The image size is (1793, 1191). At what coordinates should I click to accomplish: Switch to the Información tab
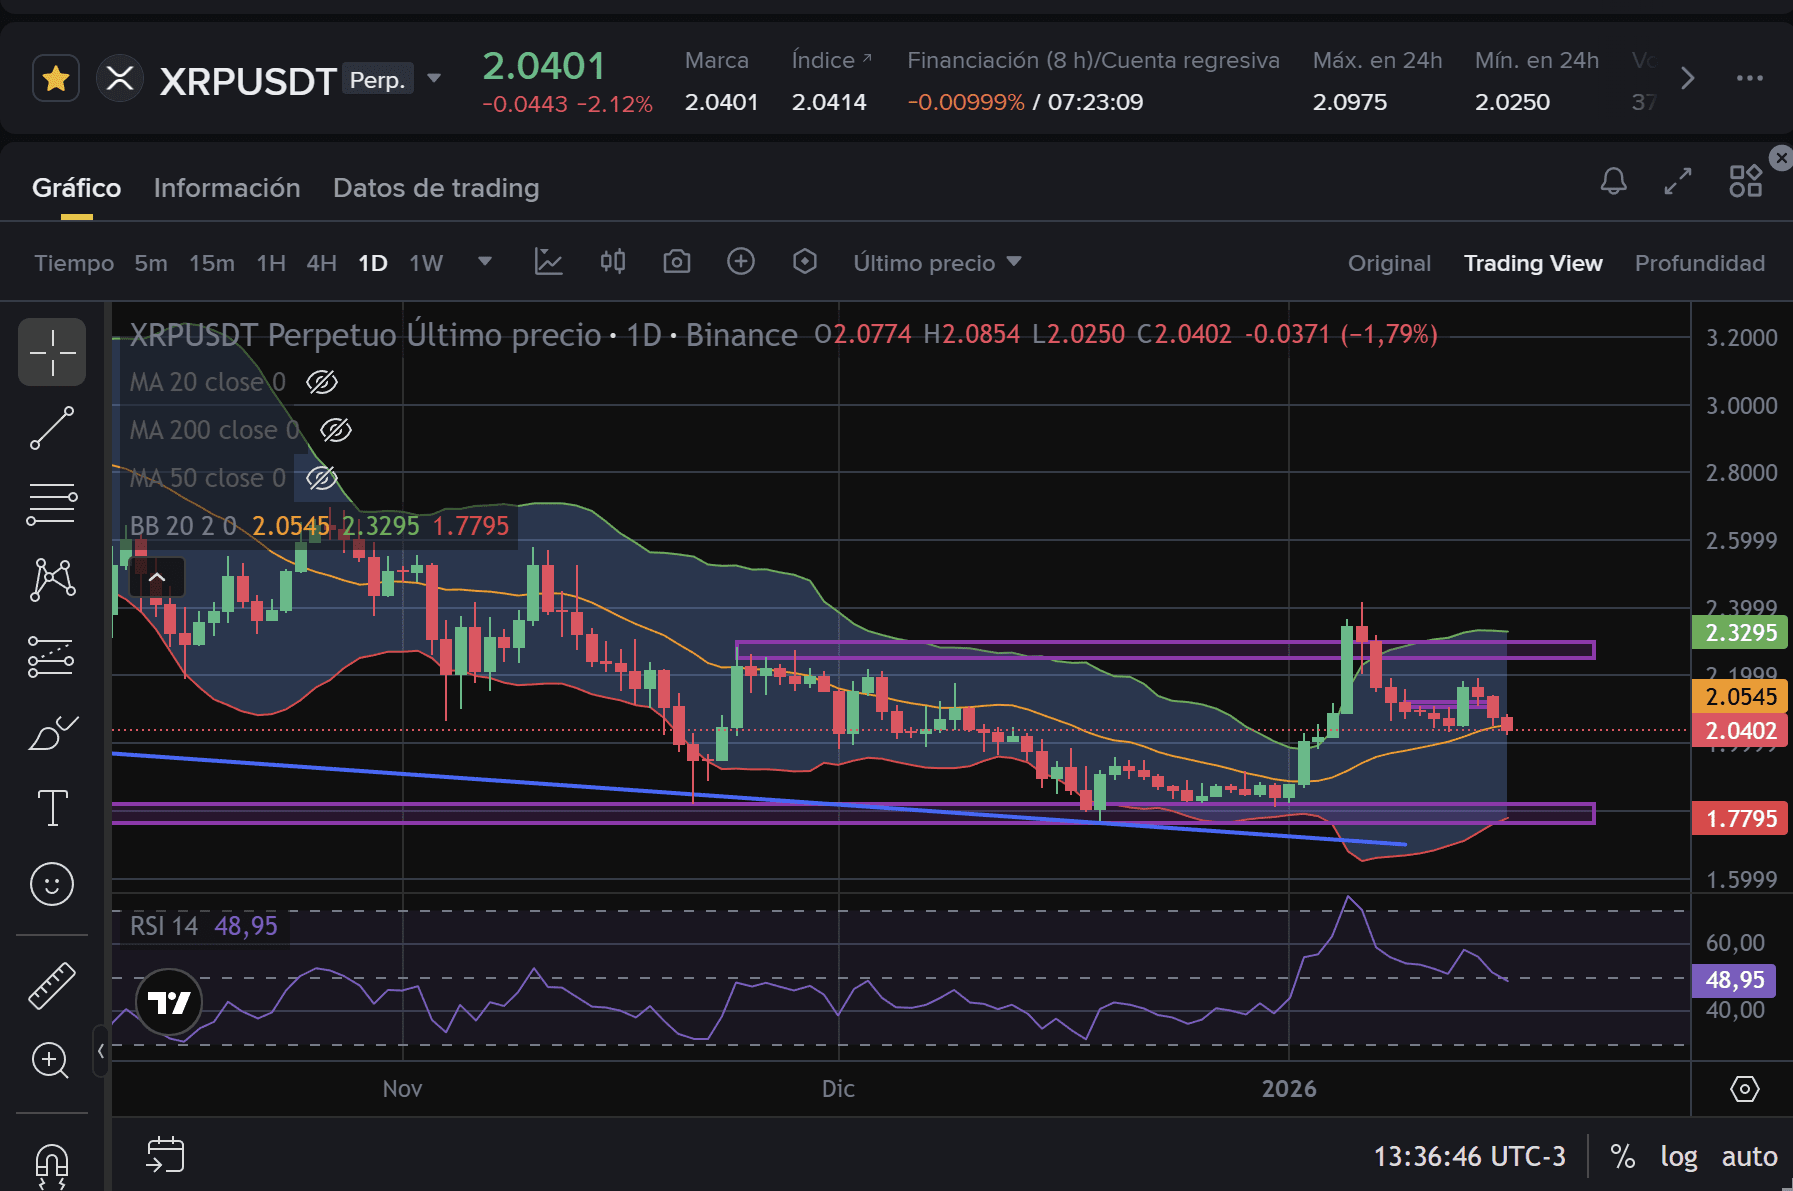(x=227, y=188)
